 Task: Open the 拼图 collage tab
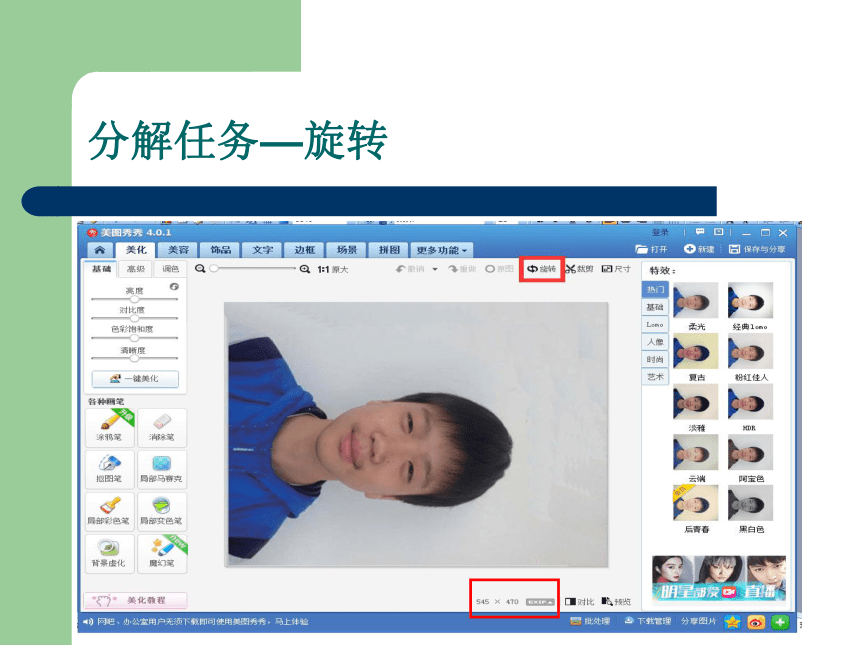[x=389, y=250]
